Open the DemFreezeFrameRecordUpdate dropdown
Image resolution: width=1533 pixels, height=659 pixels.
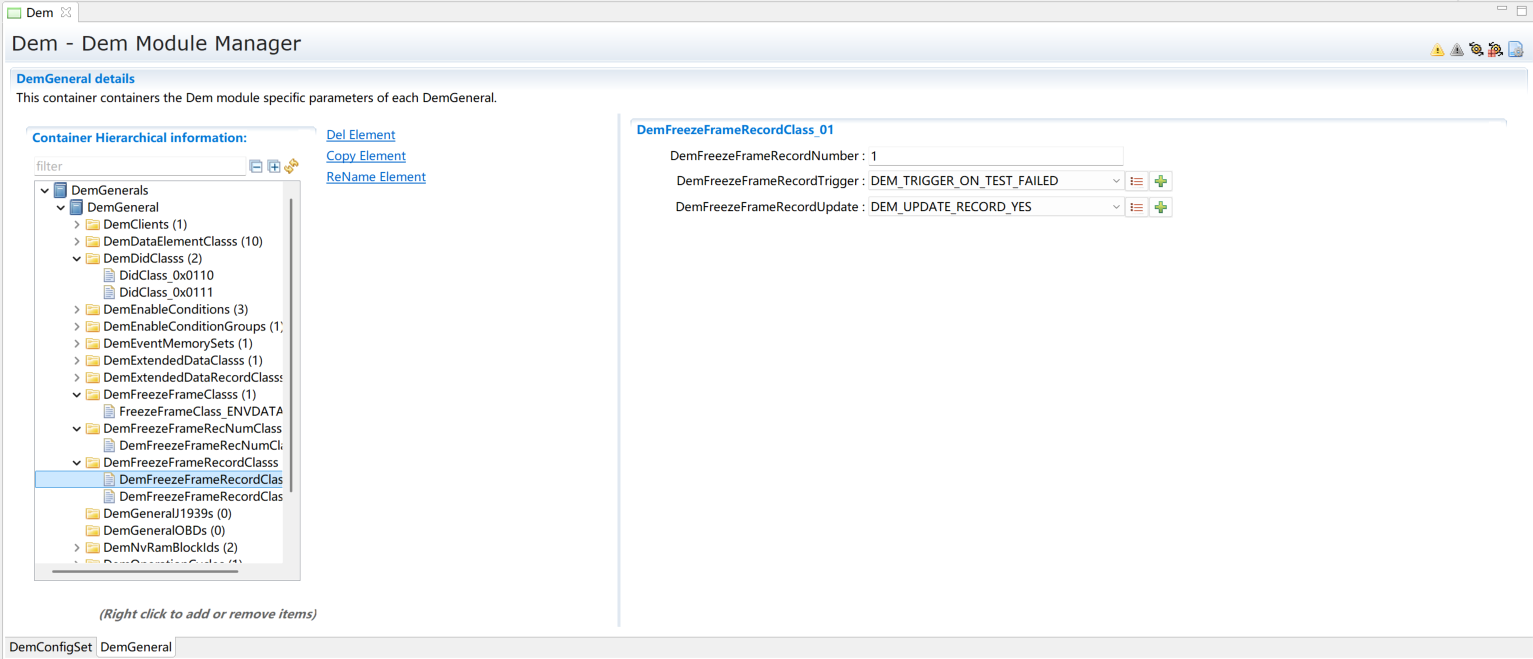tap(1115, 207)
